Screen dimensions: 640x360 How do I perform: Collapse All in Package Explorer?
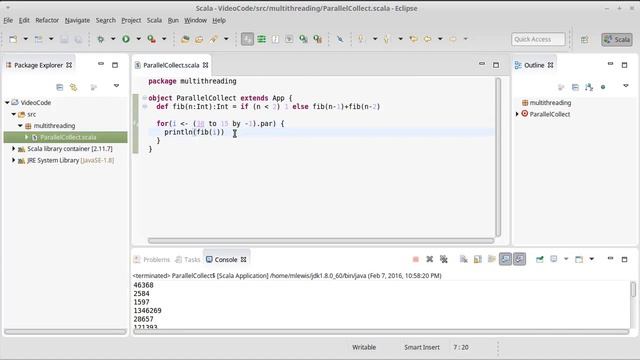(x=60, y=87)
